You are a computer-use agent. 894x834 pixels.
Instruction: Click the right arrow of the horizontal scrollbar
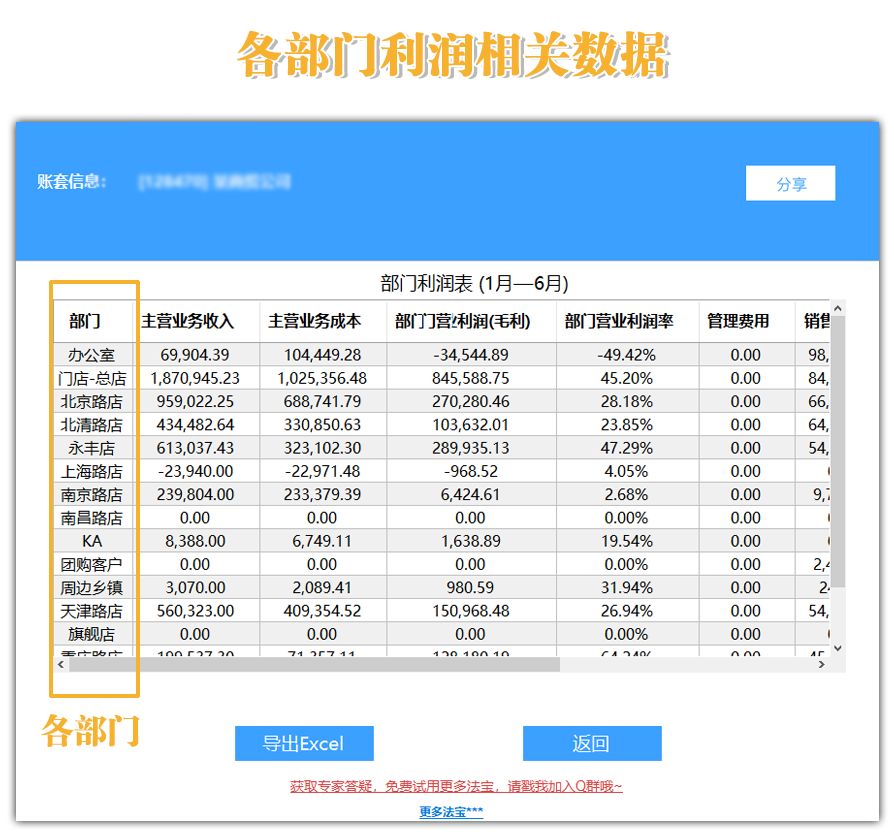coord(824,663)
